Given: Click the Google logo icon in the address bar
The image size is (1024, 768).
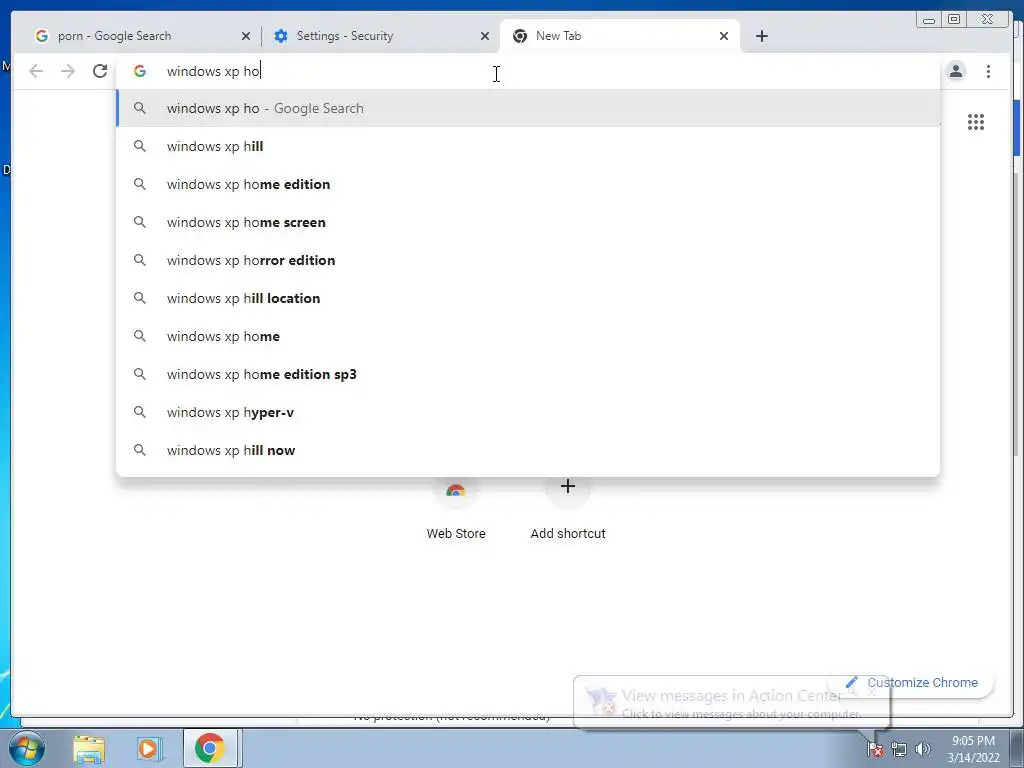Looking at the screenshot, I should click(140, 71).
